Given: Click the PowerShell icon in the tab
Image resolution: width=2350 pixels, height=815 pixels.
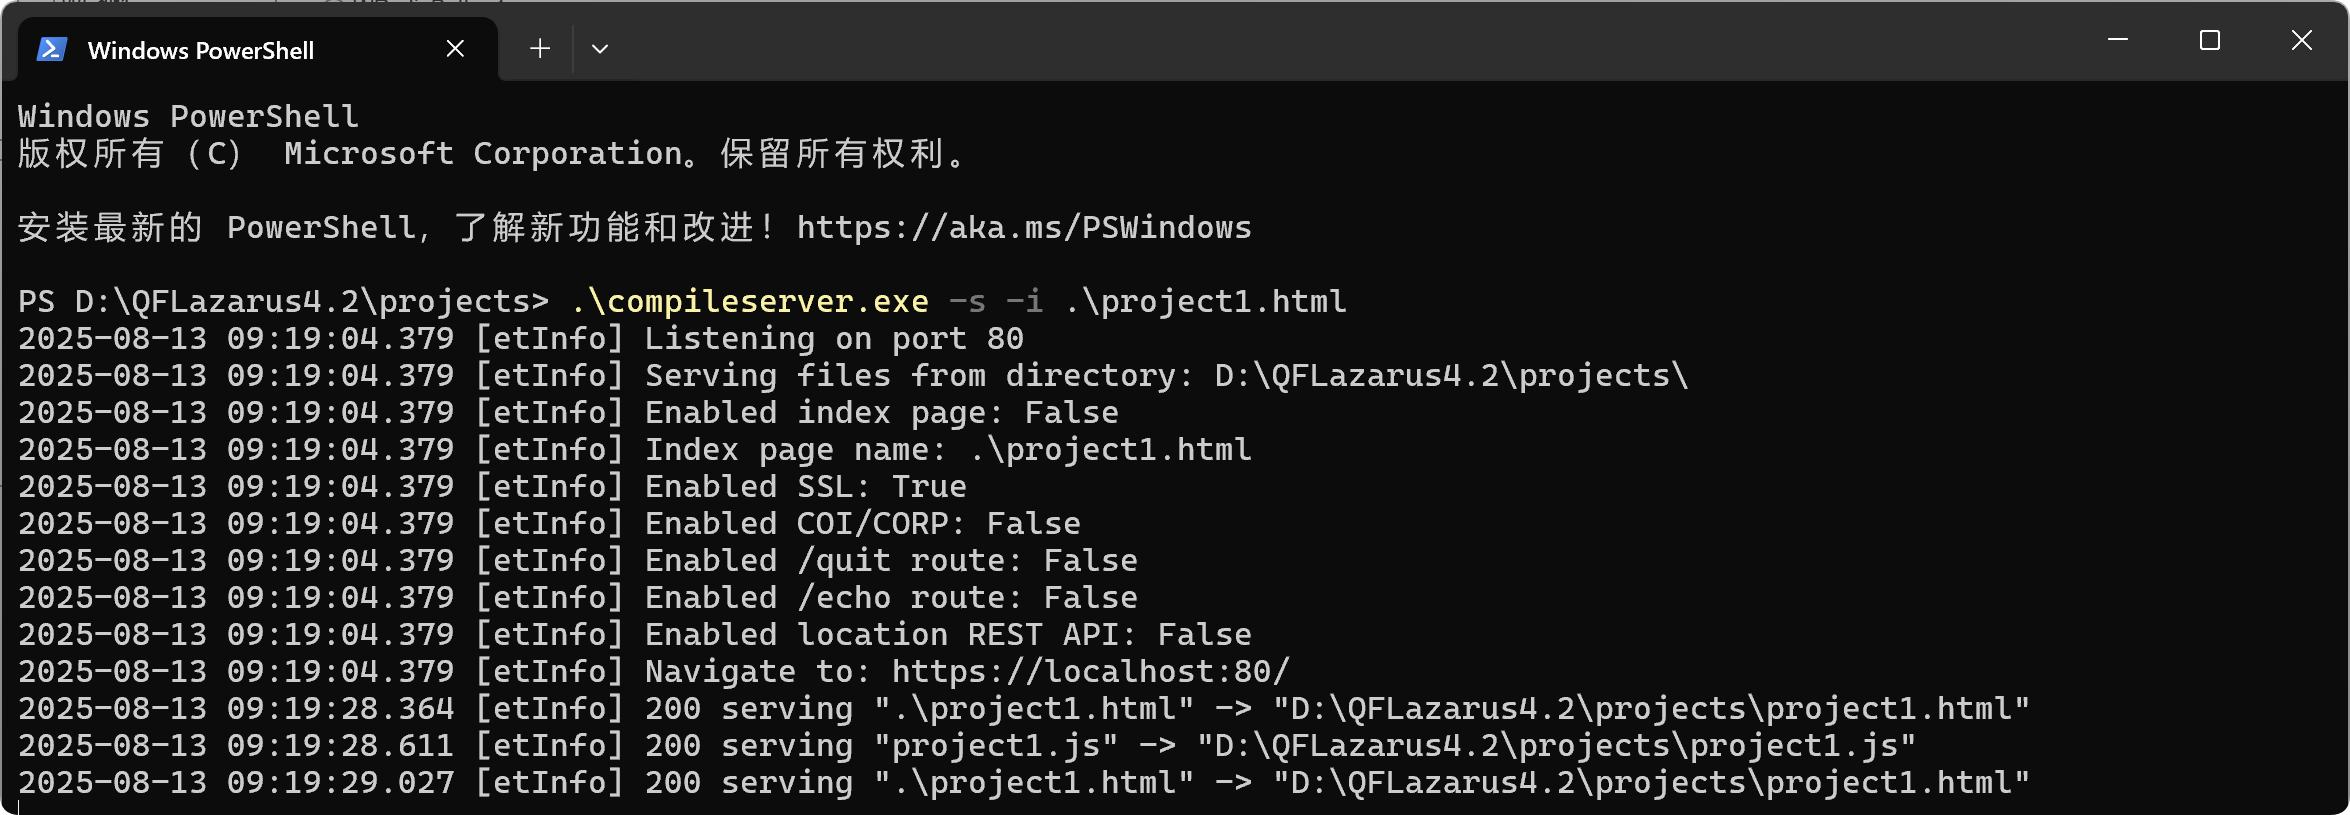Looking at the screenshot, I should coord(52,49).
